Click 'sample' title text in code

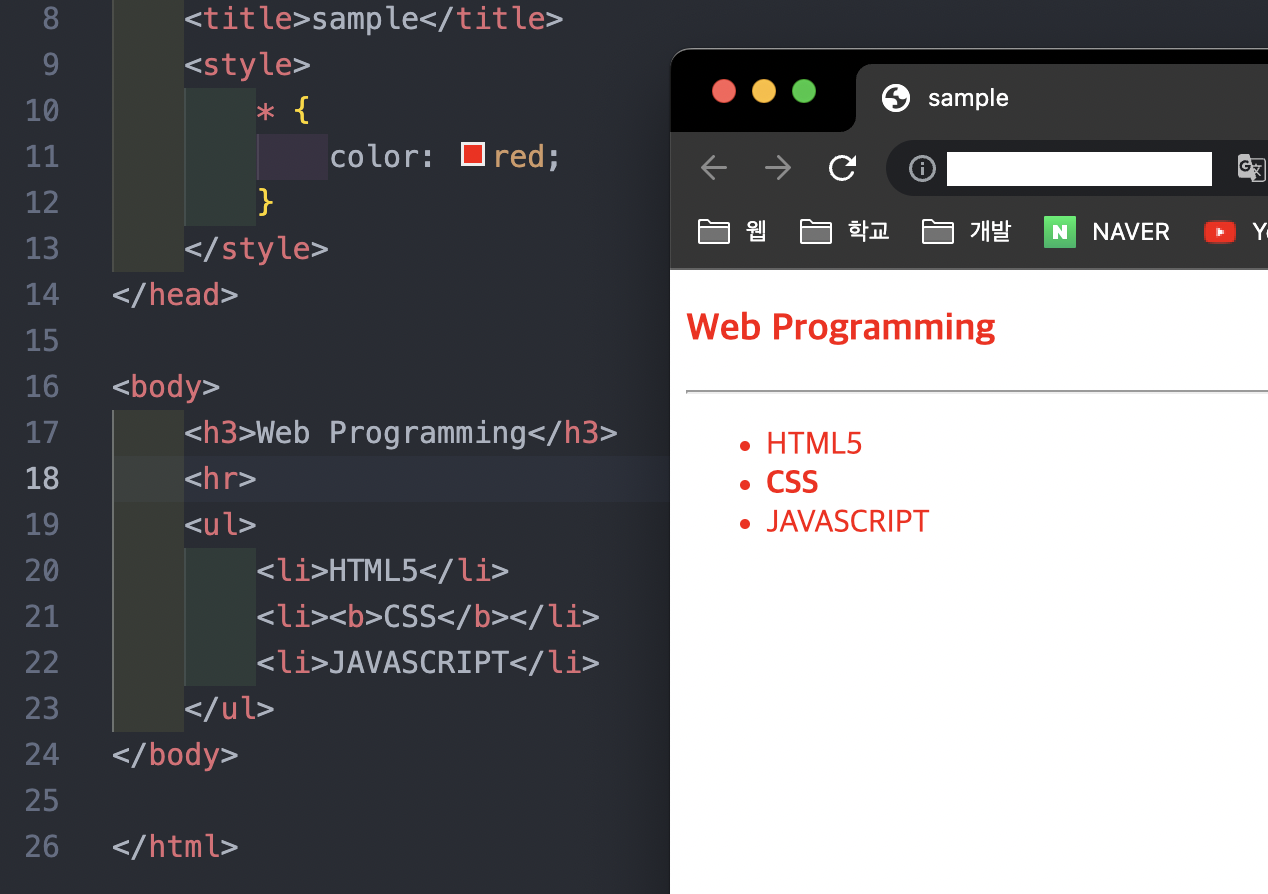pyautogui.click(x=366, y=19)
